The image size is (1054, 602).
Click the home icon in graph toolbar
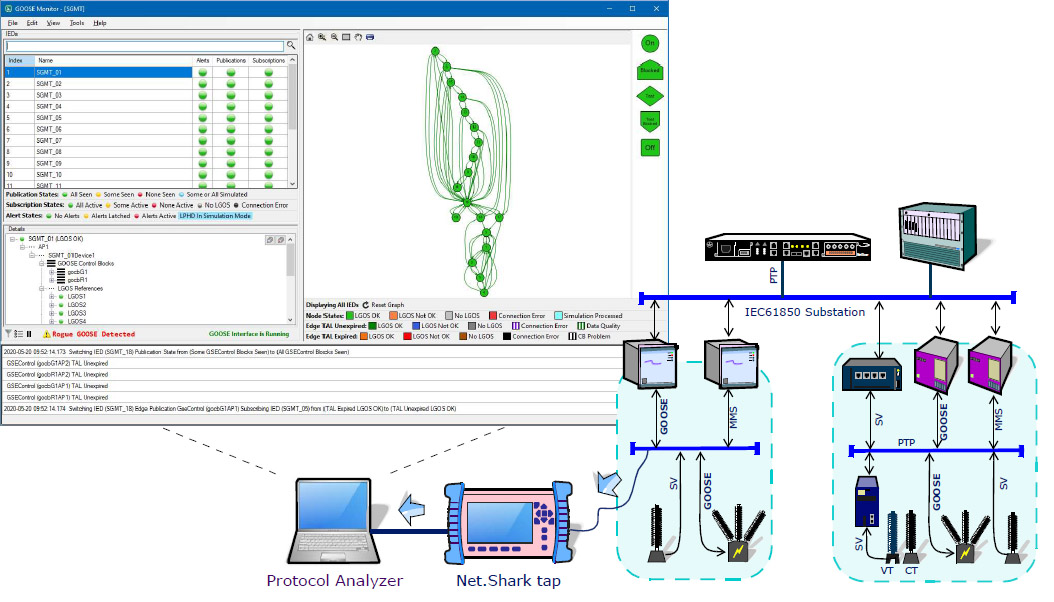[310, 37]
